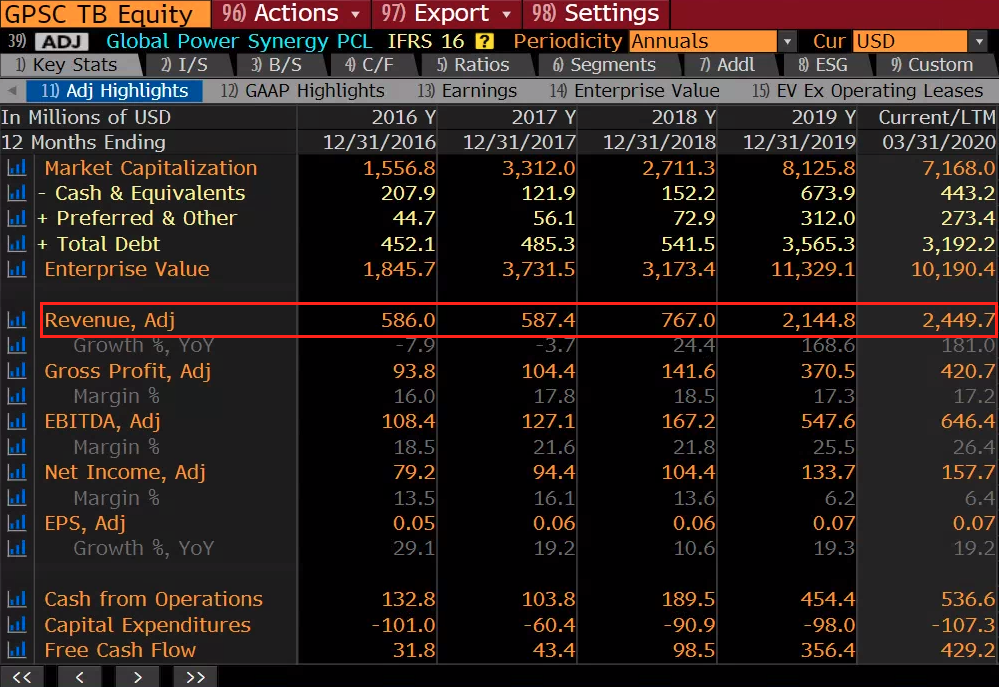Click chart icon next to Free Cash Flow

pyautogui.click(x=17, y=650)
